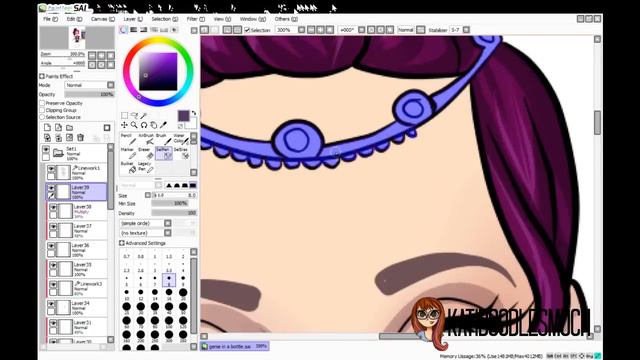
Task: Select the Legacy Pen tool
Action: [146, 167]
